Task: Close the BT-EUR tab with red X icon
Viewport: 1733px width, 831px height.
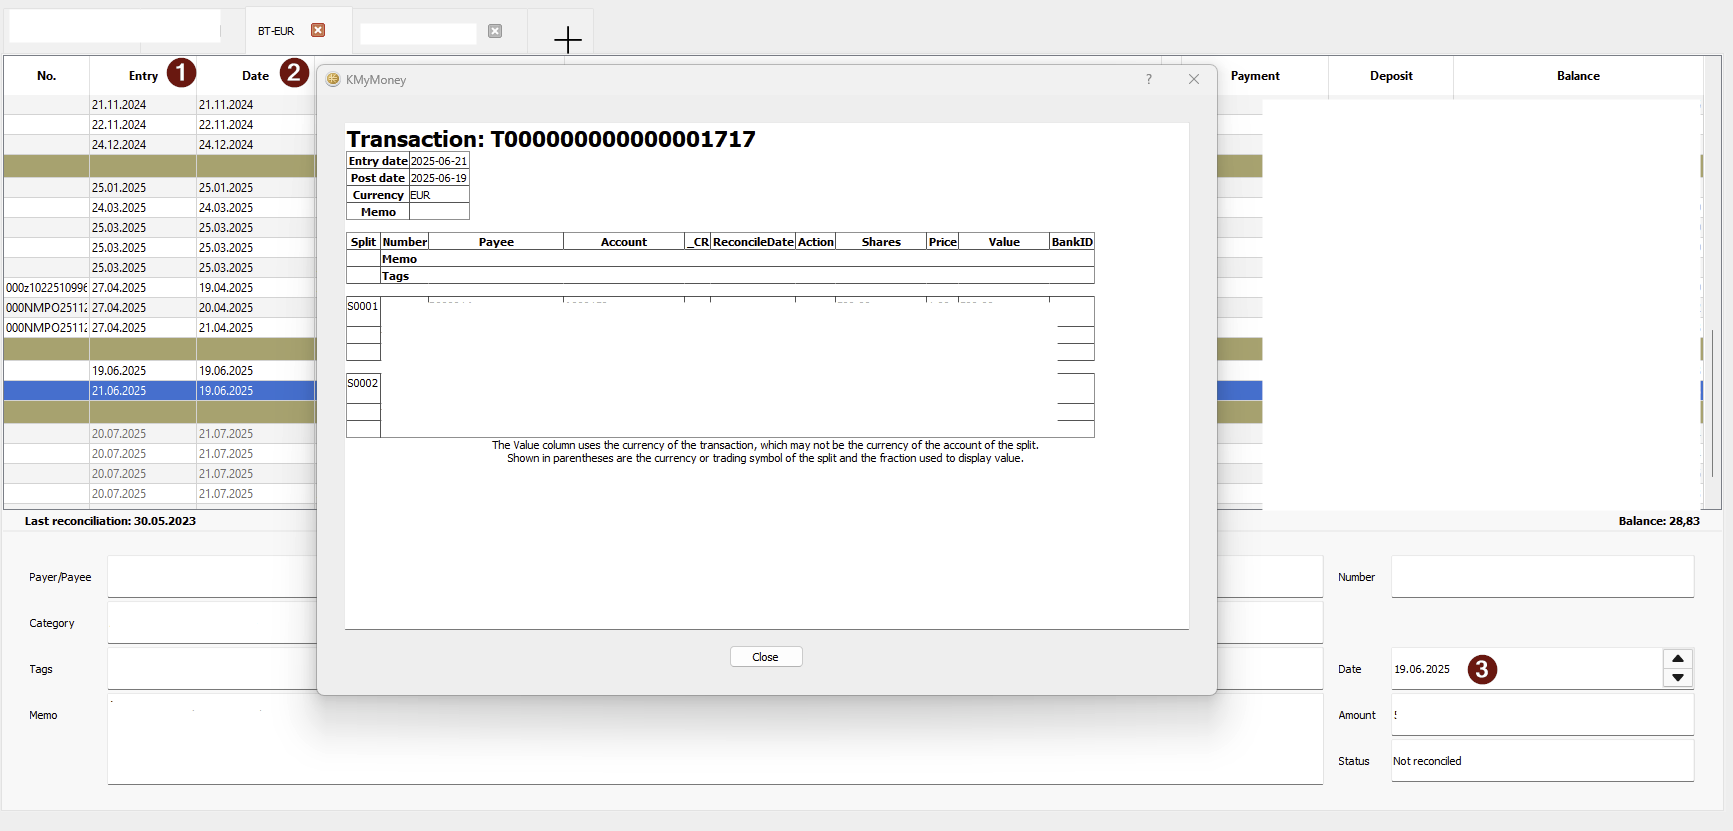Action: (318, 30)
